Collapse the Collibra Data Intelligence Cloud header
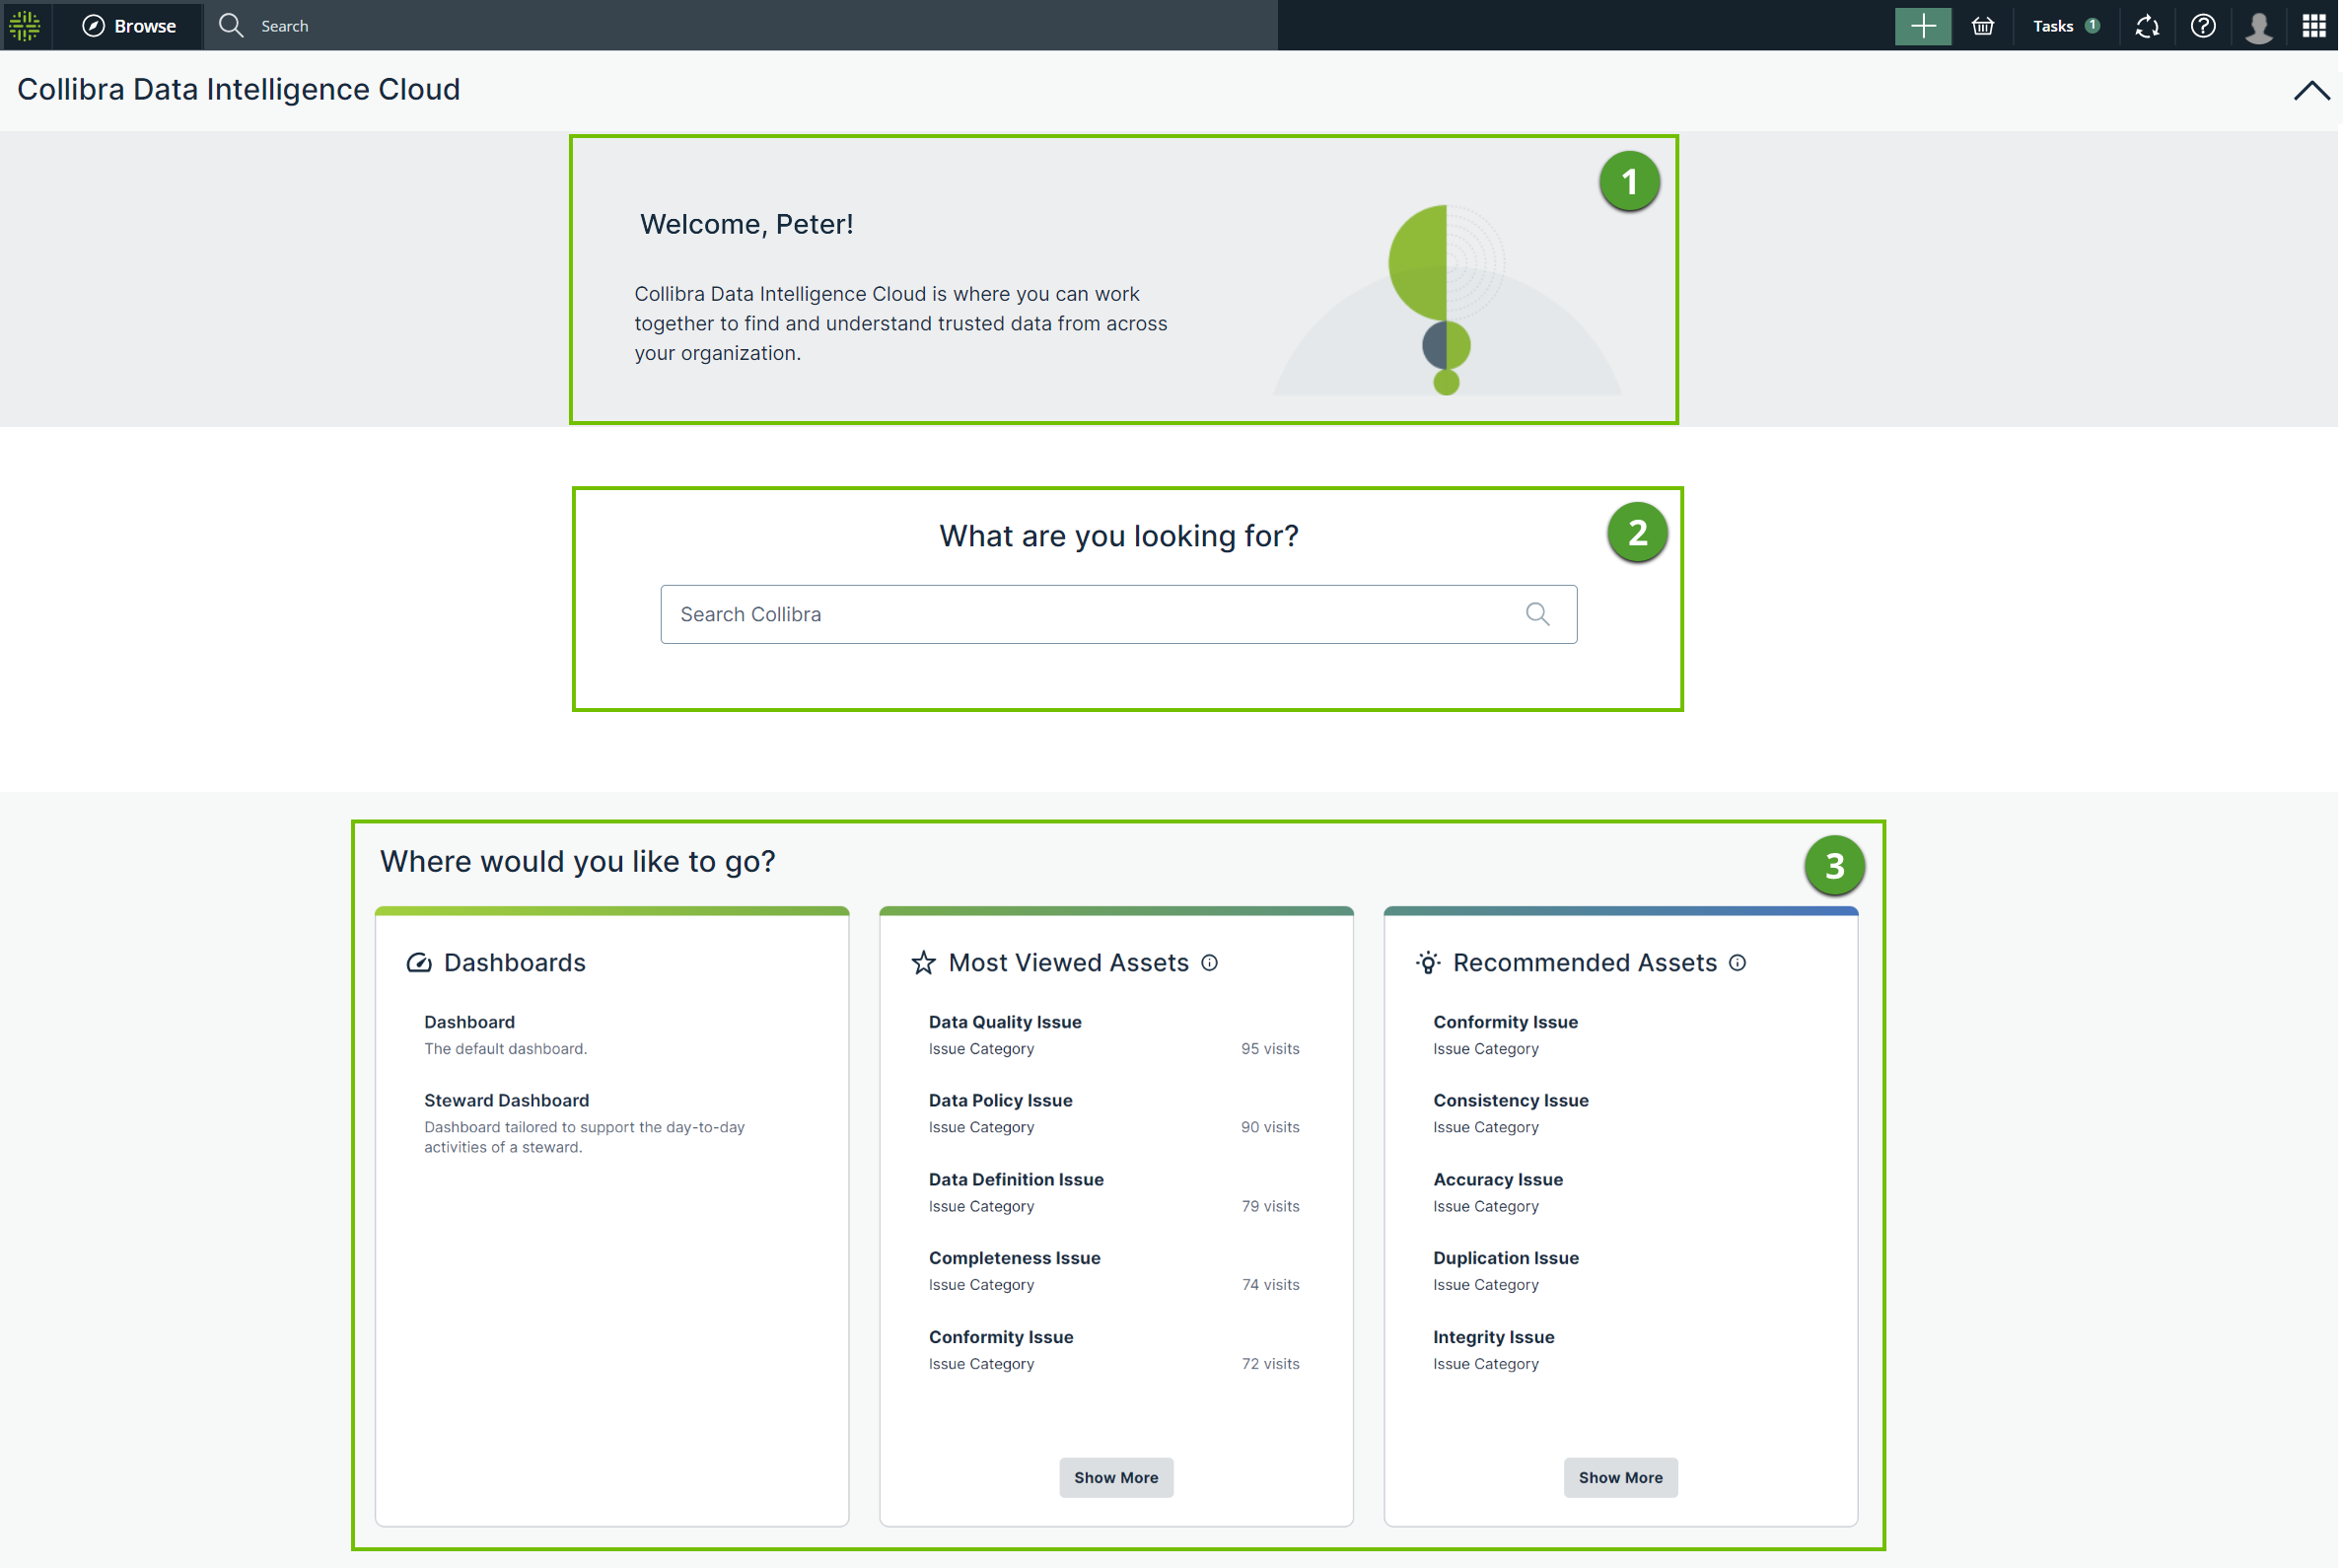Viewport: 2343px width, 1568px height. (2311, 90)
